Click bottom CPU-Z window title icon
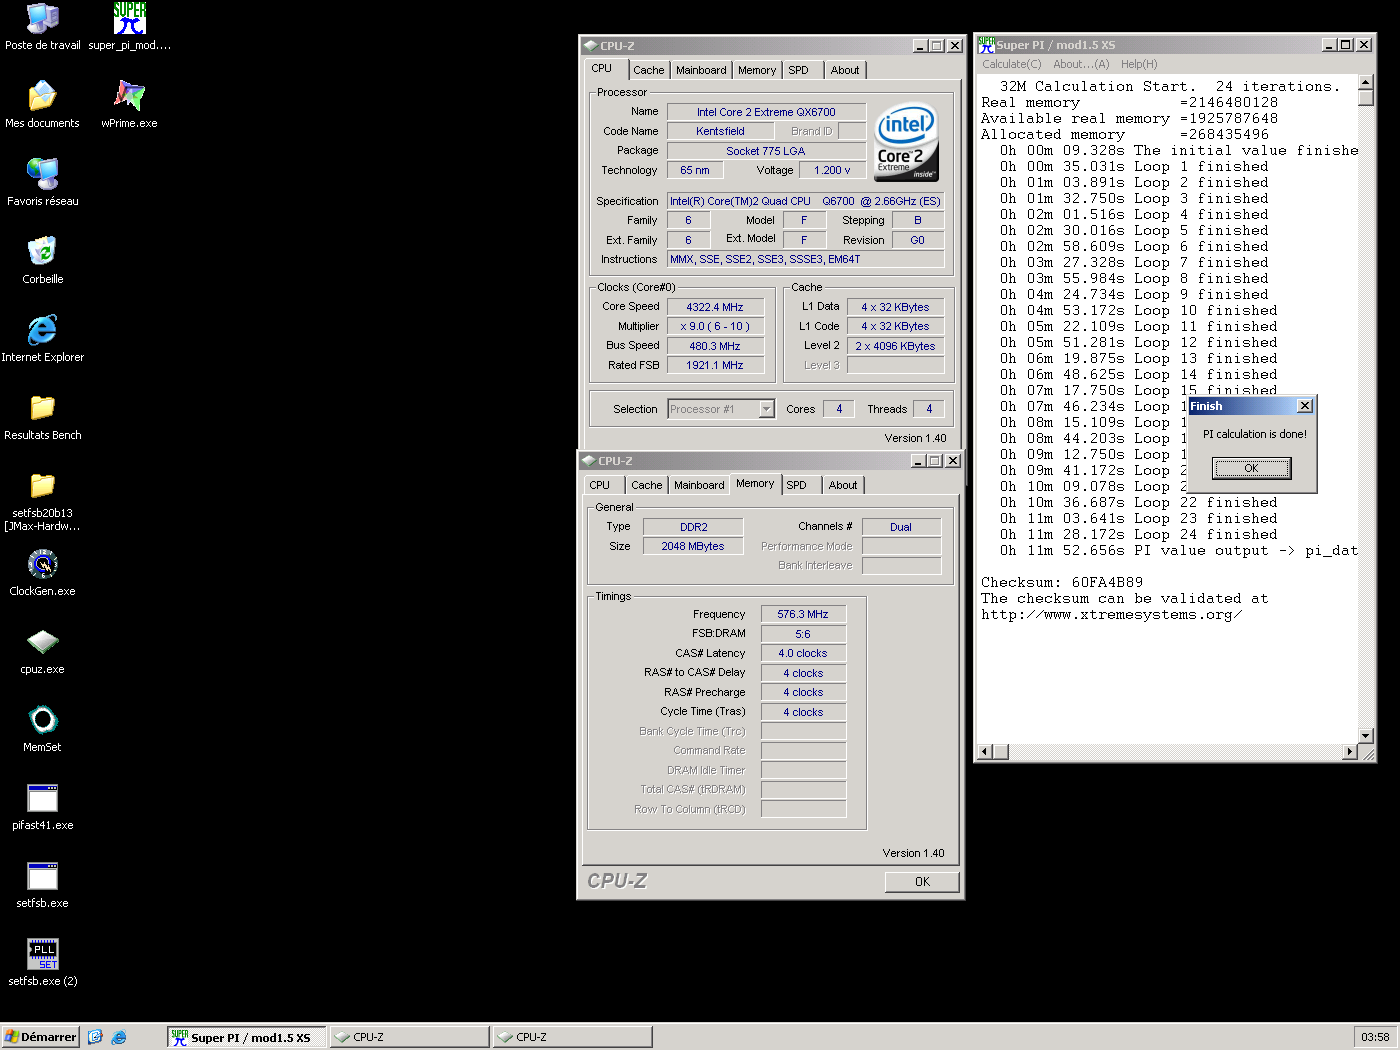The height and width of the screenshot is (1050, 1400). point(588,461)
